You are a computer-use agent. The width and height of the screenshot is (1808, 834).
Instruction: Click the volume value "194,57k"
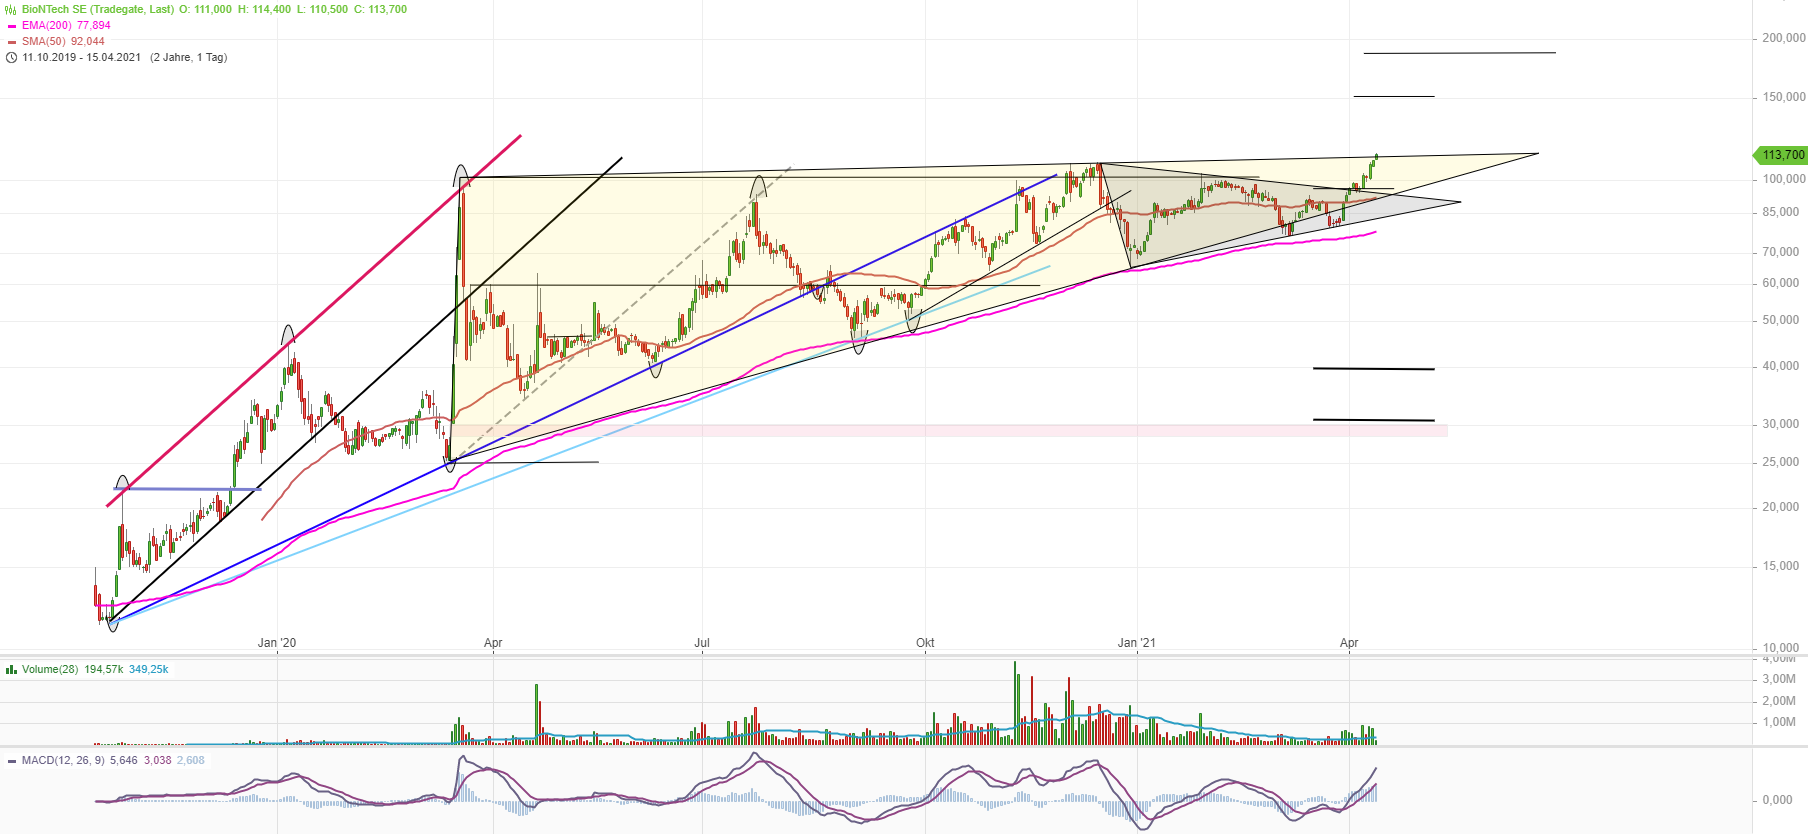104,669
